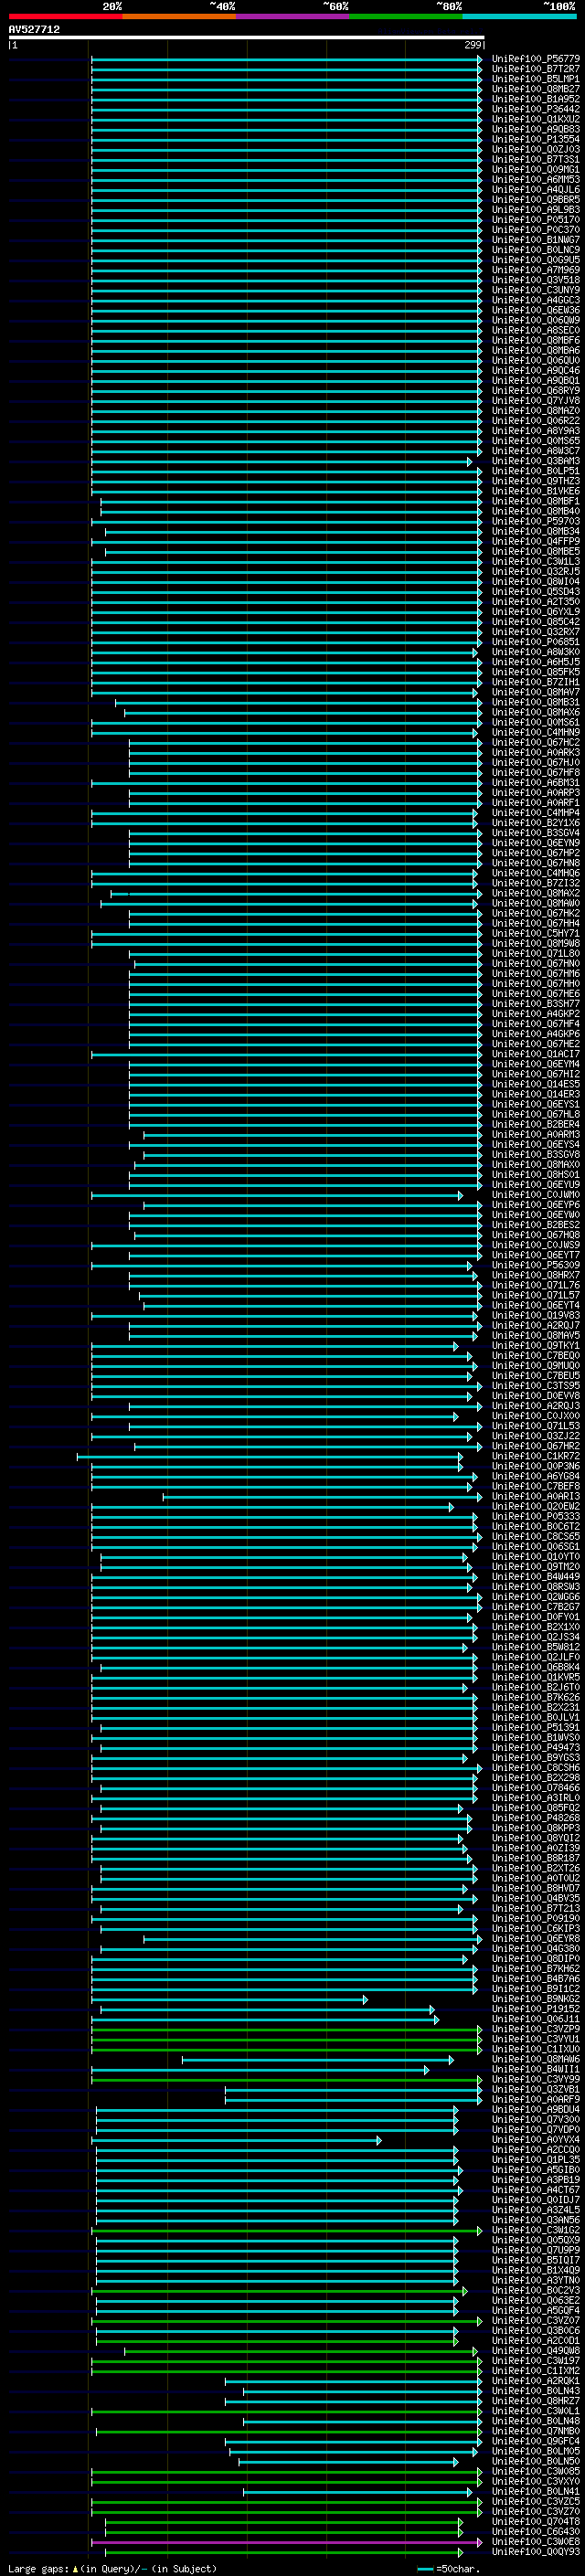Select hit UniRef100_P0C370
The height and width of the screenshot is (2576, 585).
click(536, 230)
